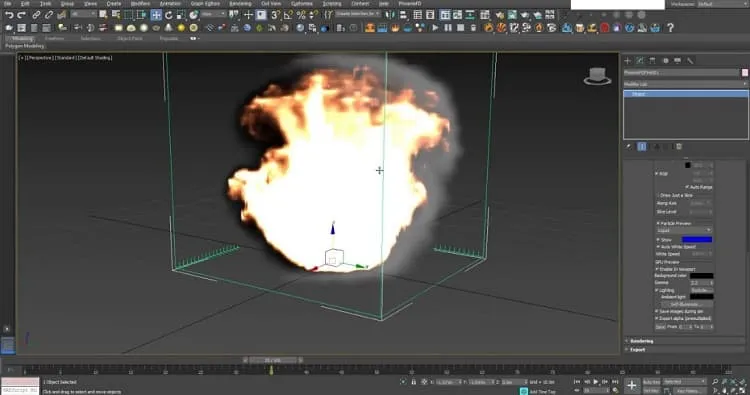The height and width of the screenshot is (395, 750).
Task: Click the remove modifier trash icon
Action: click(679, 147)
